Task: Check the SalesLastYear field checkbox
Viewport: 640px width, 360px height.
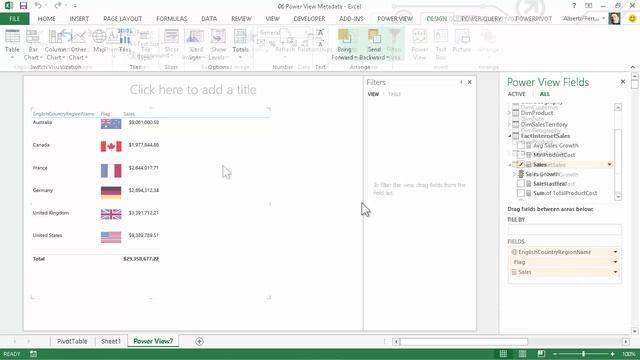Action: [520, 184]
